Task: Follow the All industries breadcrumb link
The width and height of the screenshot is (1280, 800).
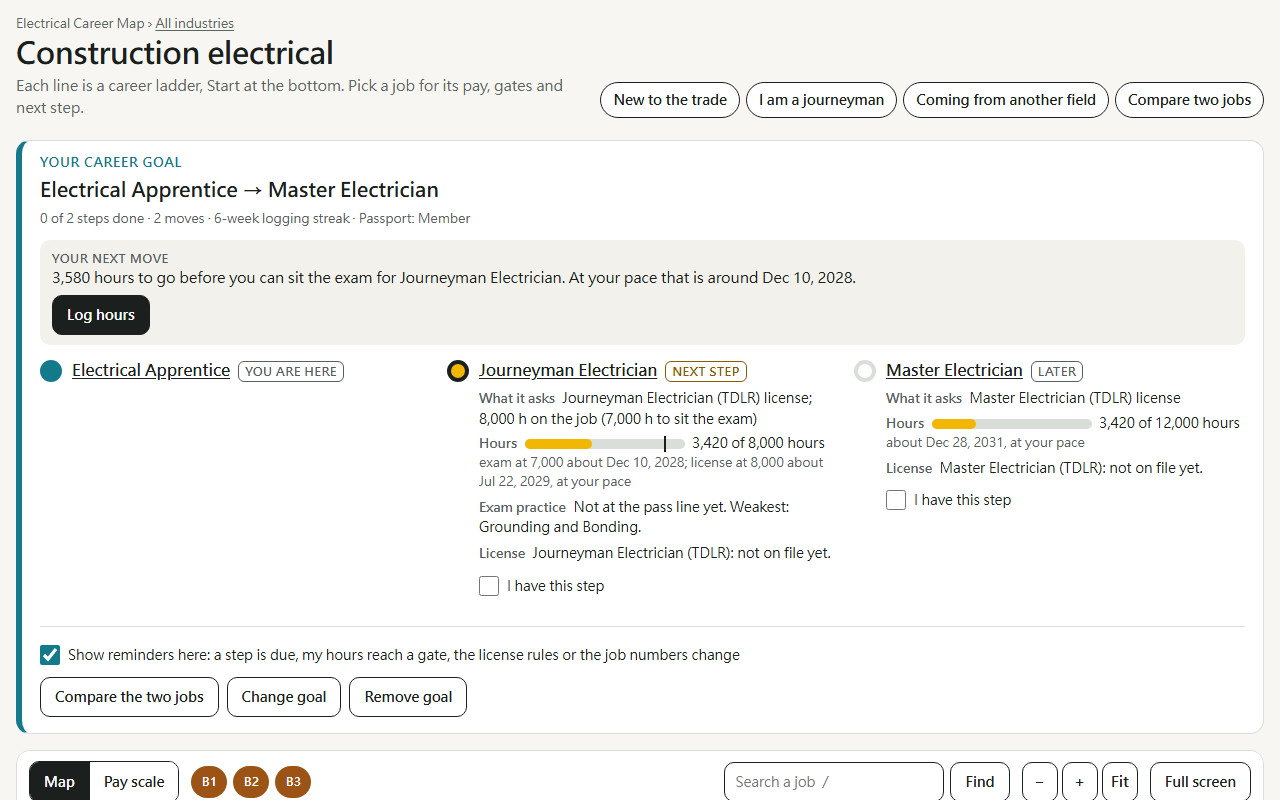Action: click(x=195, y=23)
